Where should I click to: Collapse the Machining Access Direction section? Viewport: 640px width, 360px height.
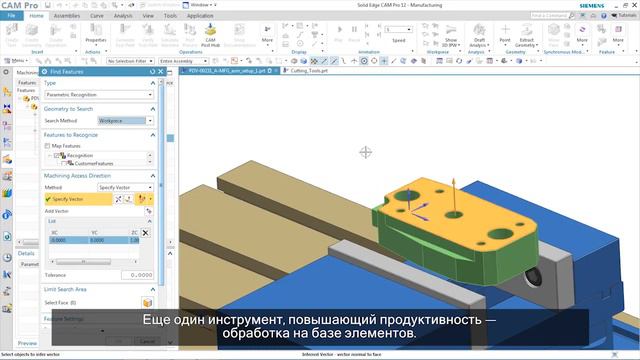point(153,176)
